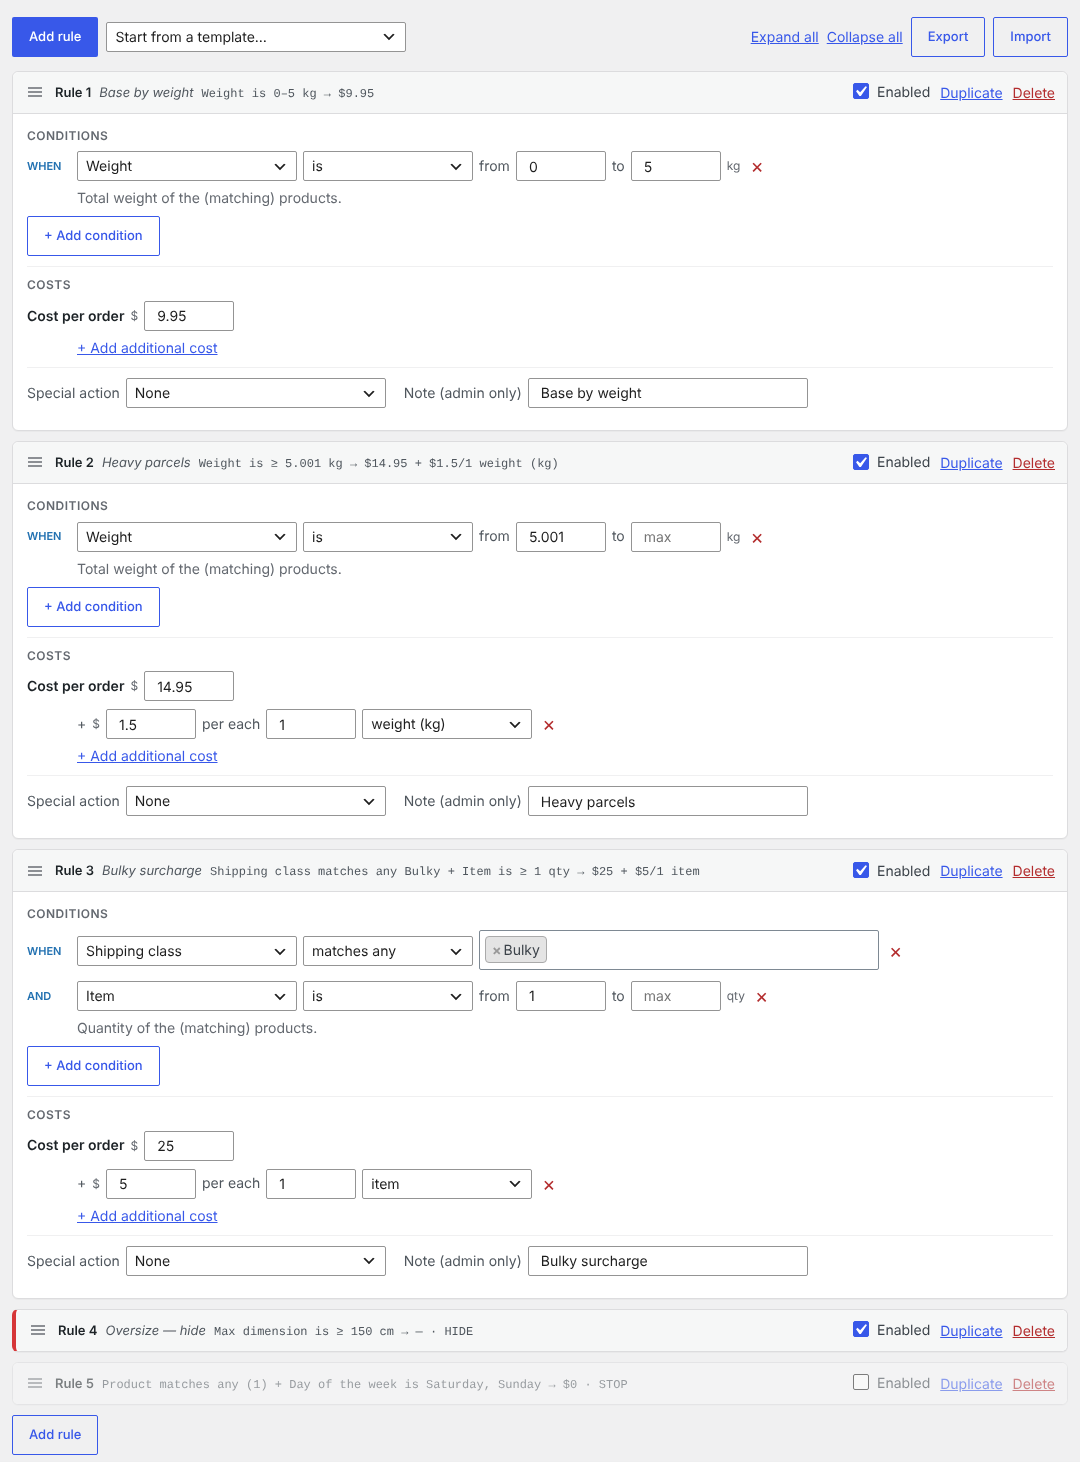Add additional cost to Rule 3
The image size is (1080, 1462).
[x=147, y=1216]
